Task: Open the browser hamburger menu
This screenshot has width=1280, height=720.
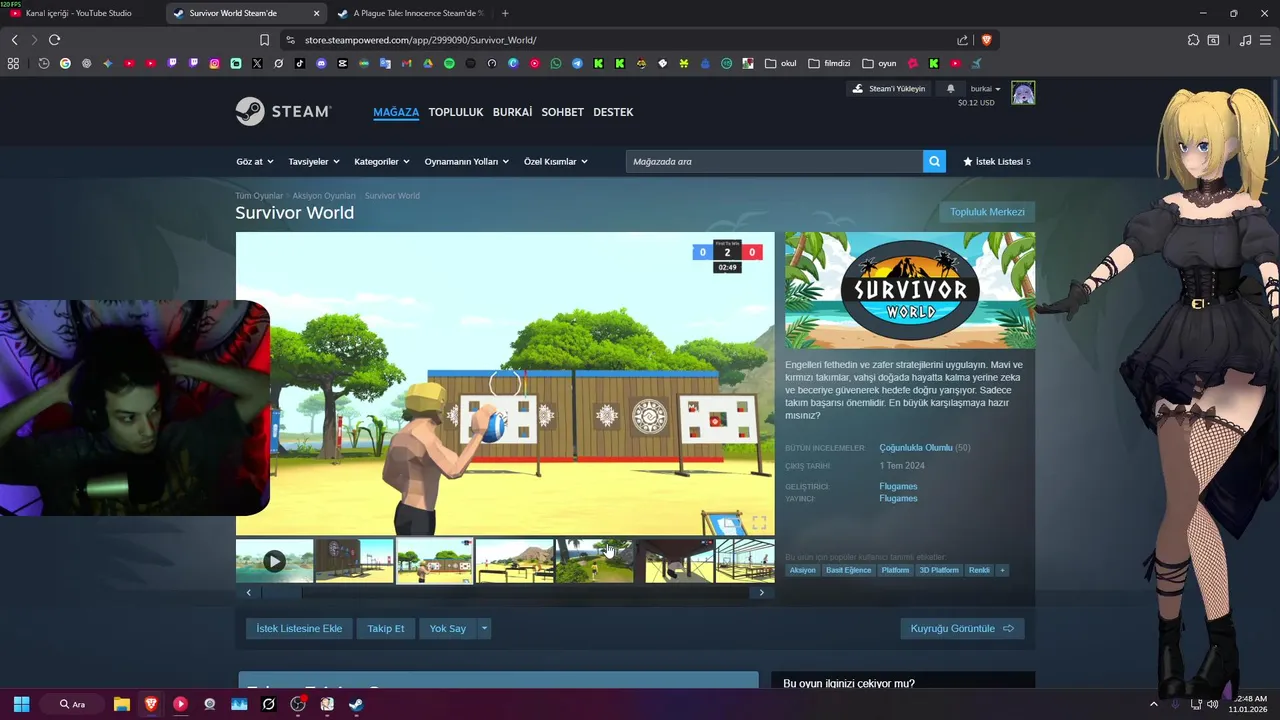Action: 1266,40
